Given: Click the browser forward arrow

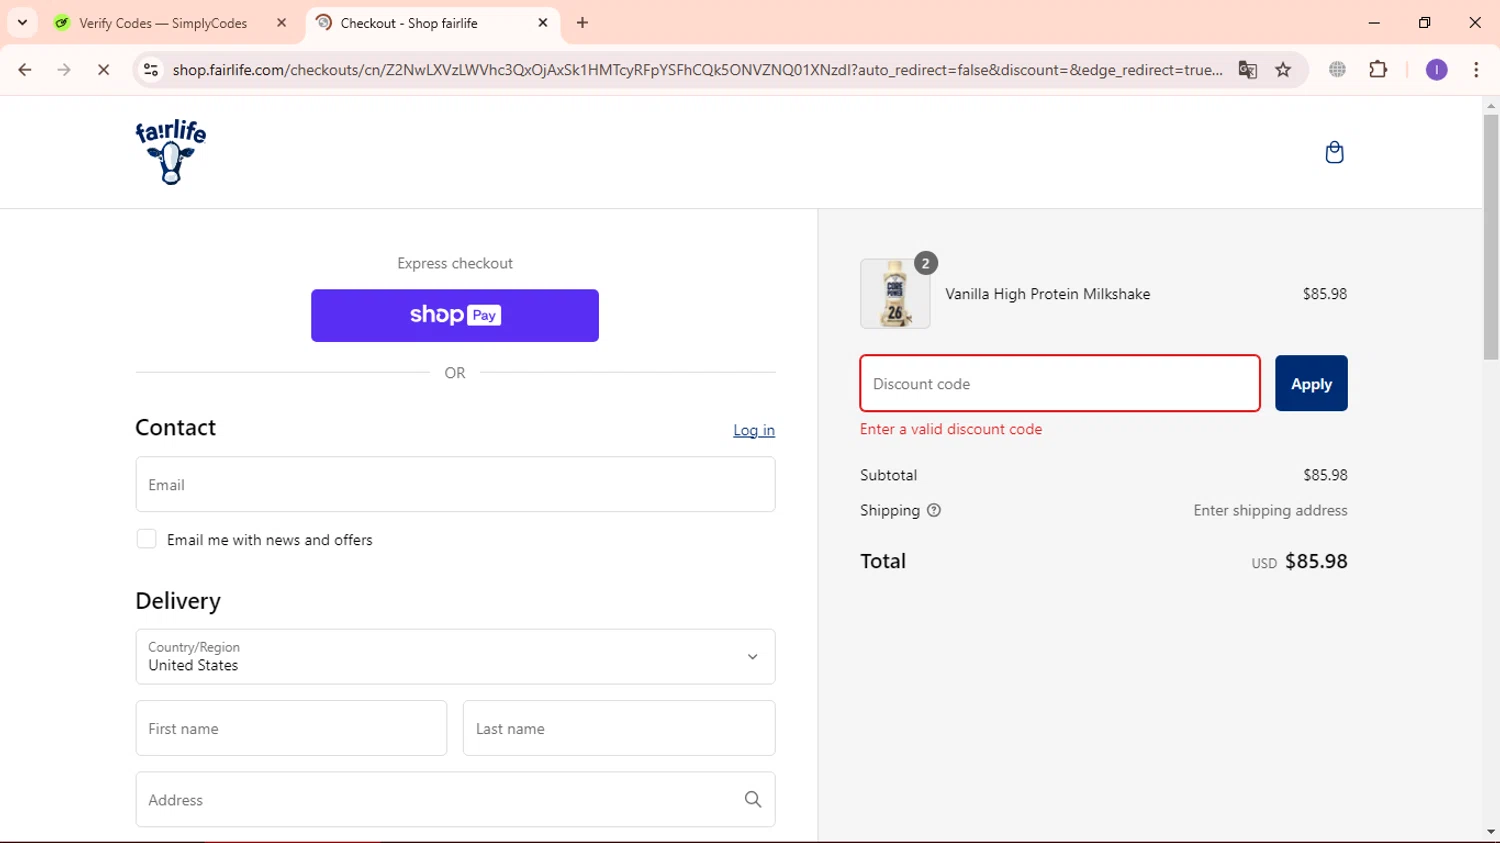Looking at the screenshot, I should click(x=64, y=70).
